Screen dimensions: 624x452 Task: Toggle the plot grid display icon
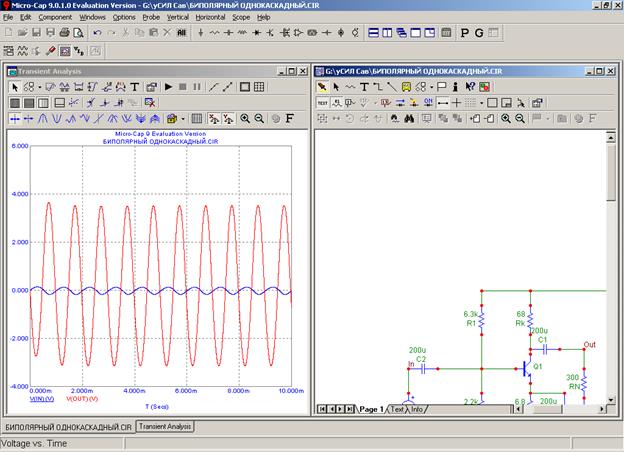[x=259, y=87]
